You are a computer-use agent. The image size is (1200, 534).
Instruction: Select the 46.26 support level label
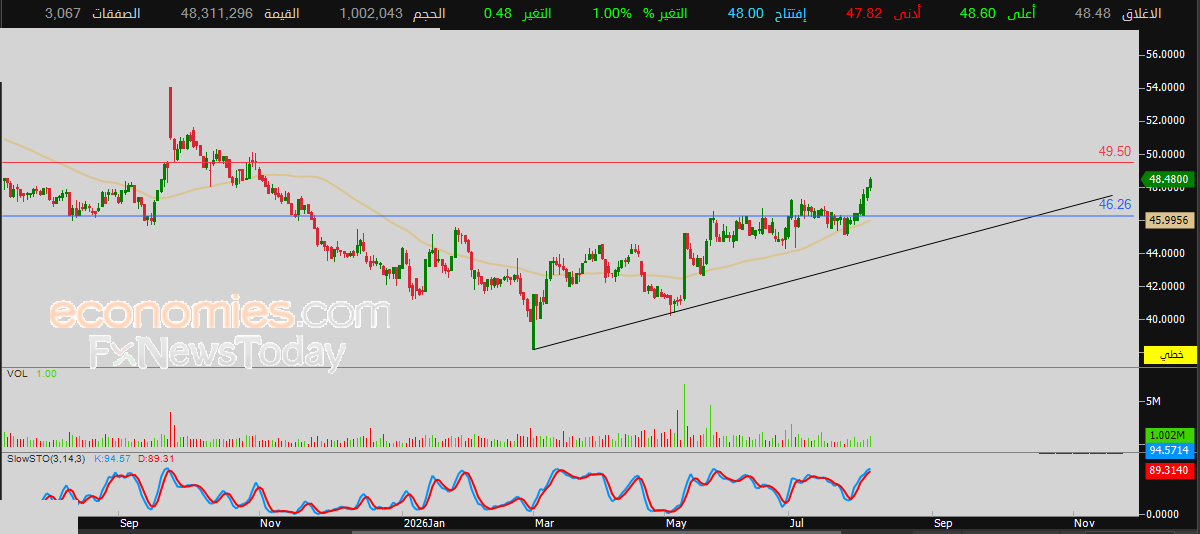[x=1115, y=203]
